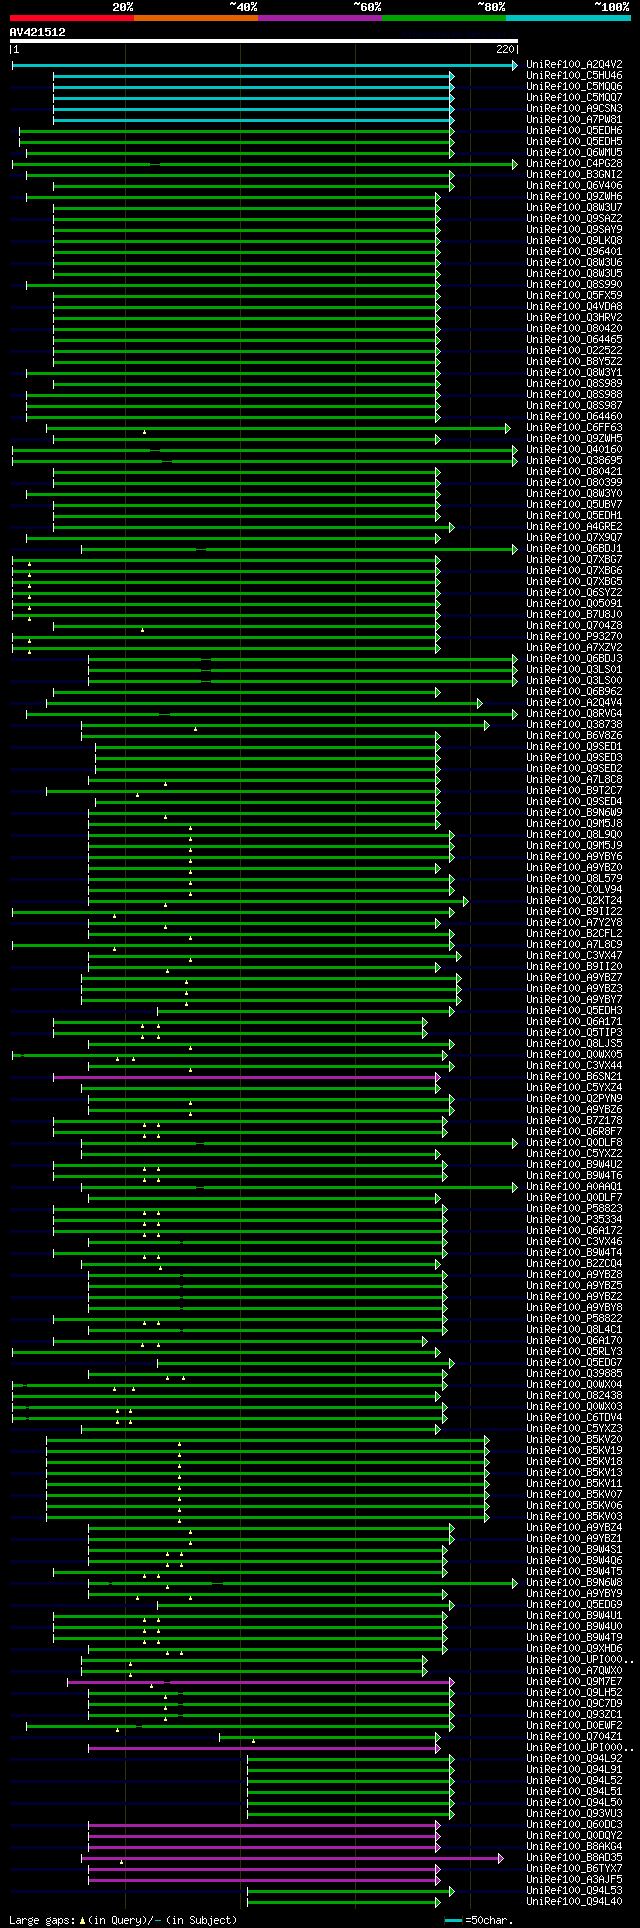The height and width of the screenshot is (1928, 640).
Task: Select the UniRef100_B9T2C7 entry
Action: (574, 791)
